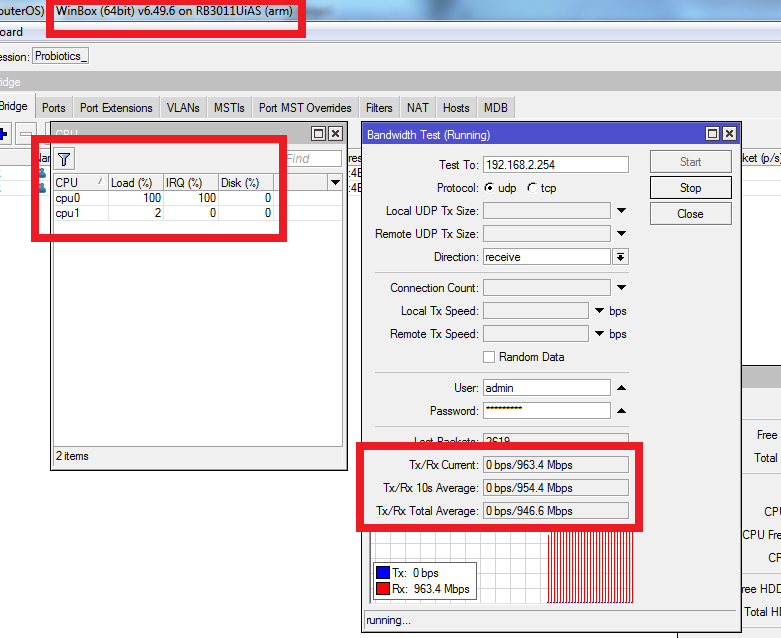Open the filter icon in CPU window

(x=64, y=159)
